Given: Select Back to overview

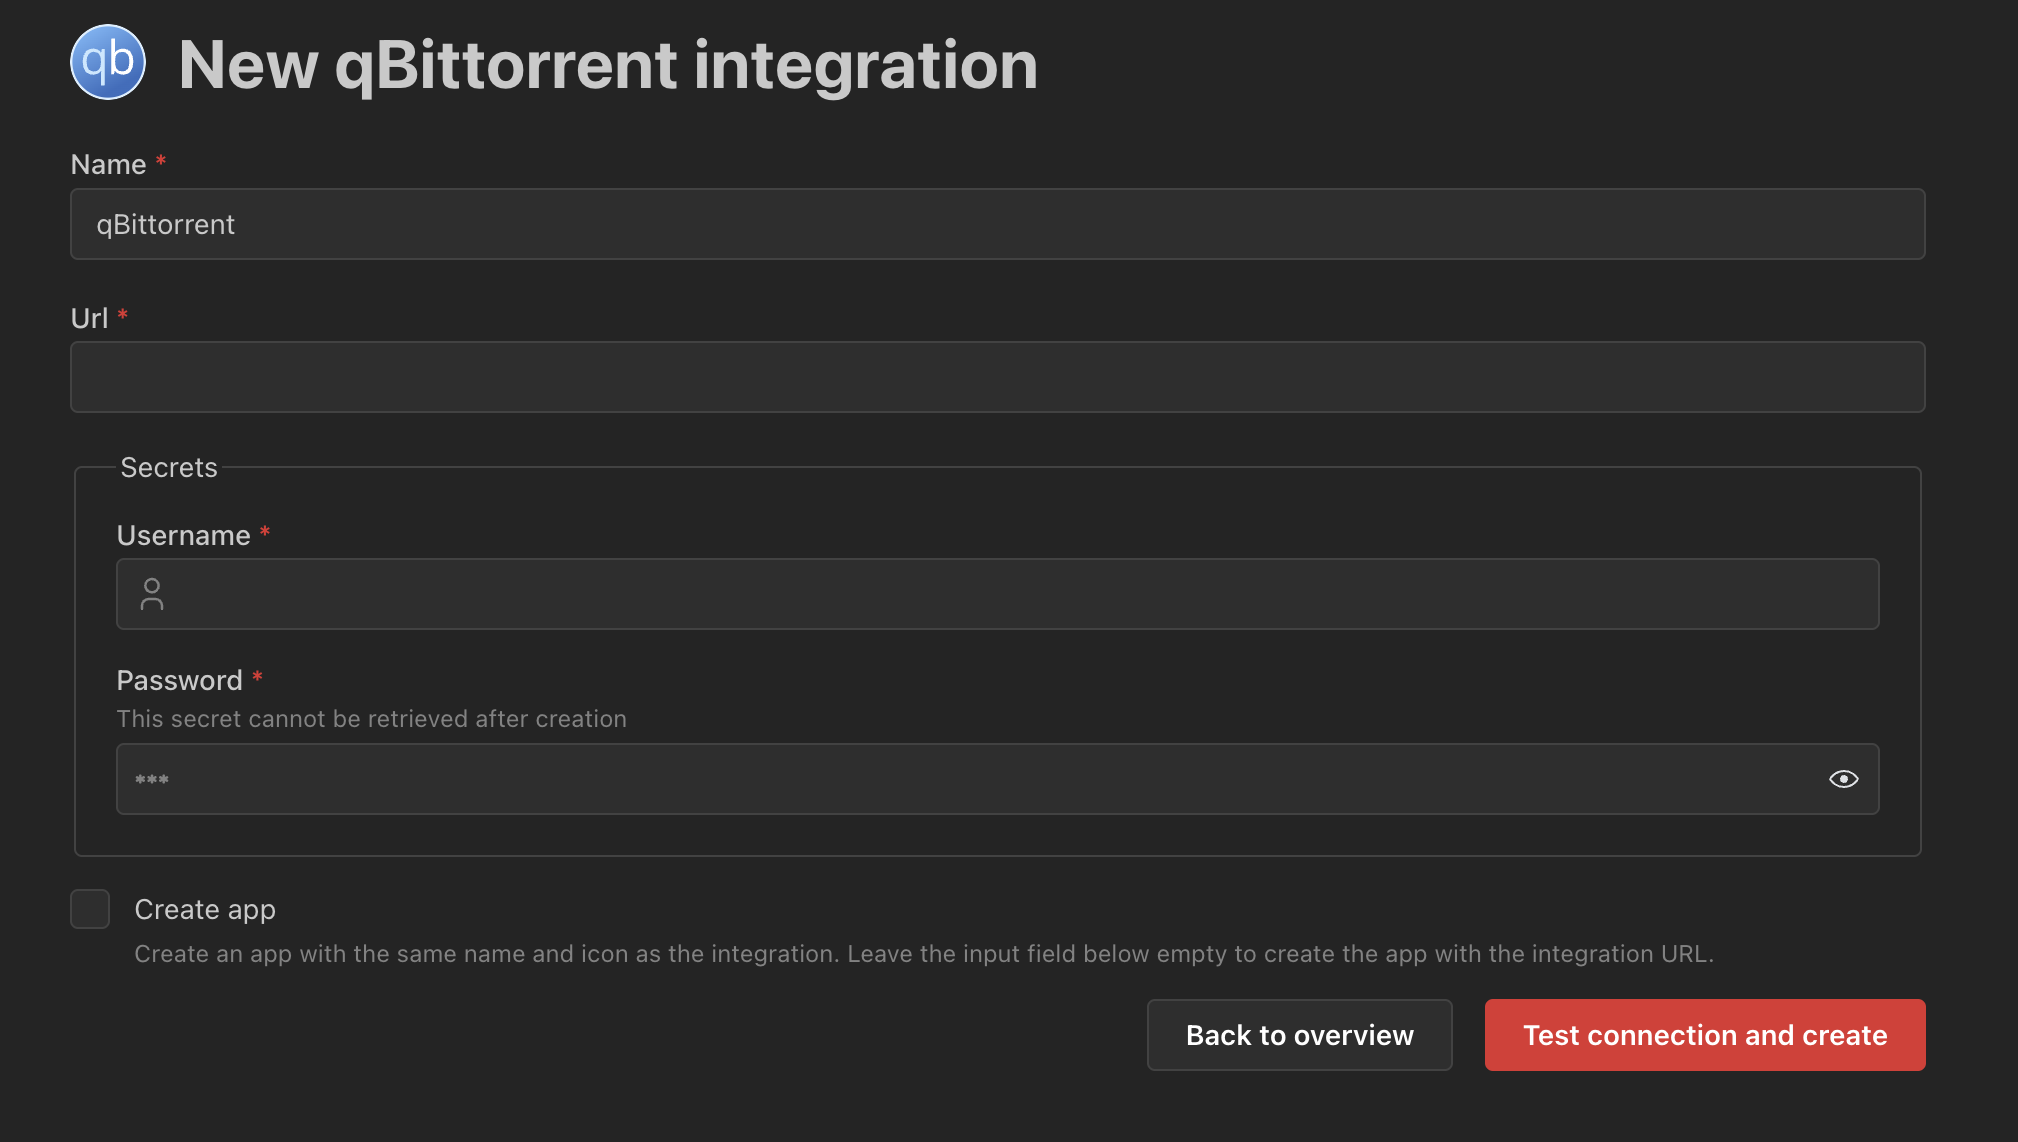Looking at the screenshot, I should (x=1299, y=1035).
